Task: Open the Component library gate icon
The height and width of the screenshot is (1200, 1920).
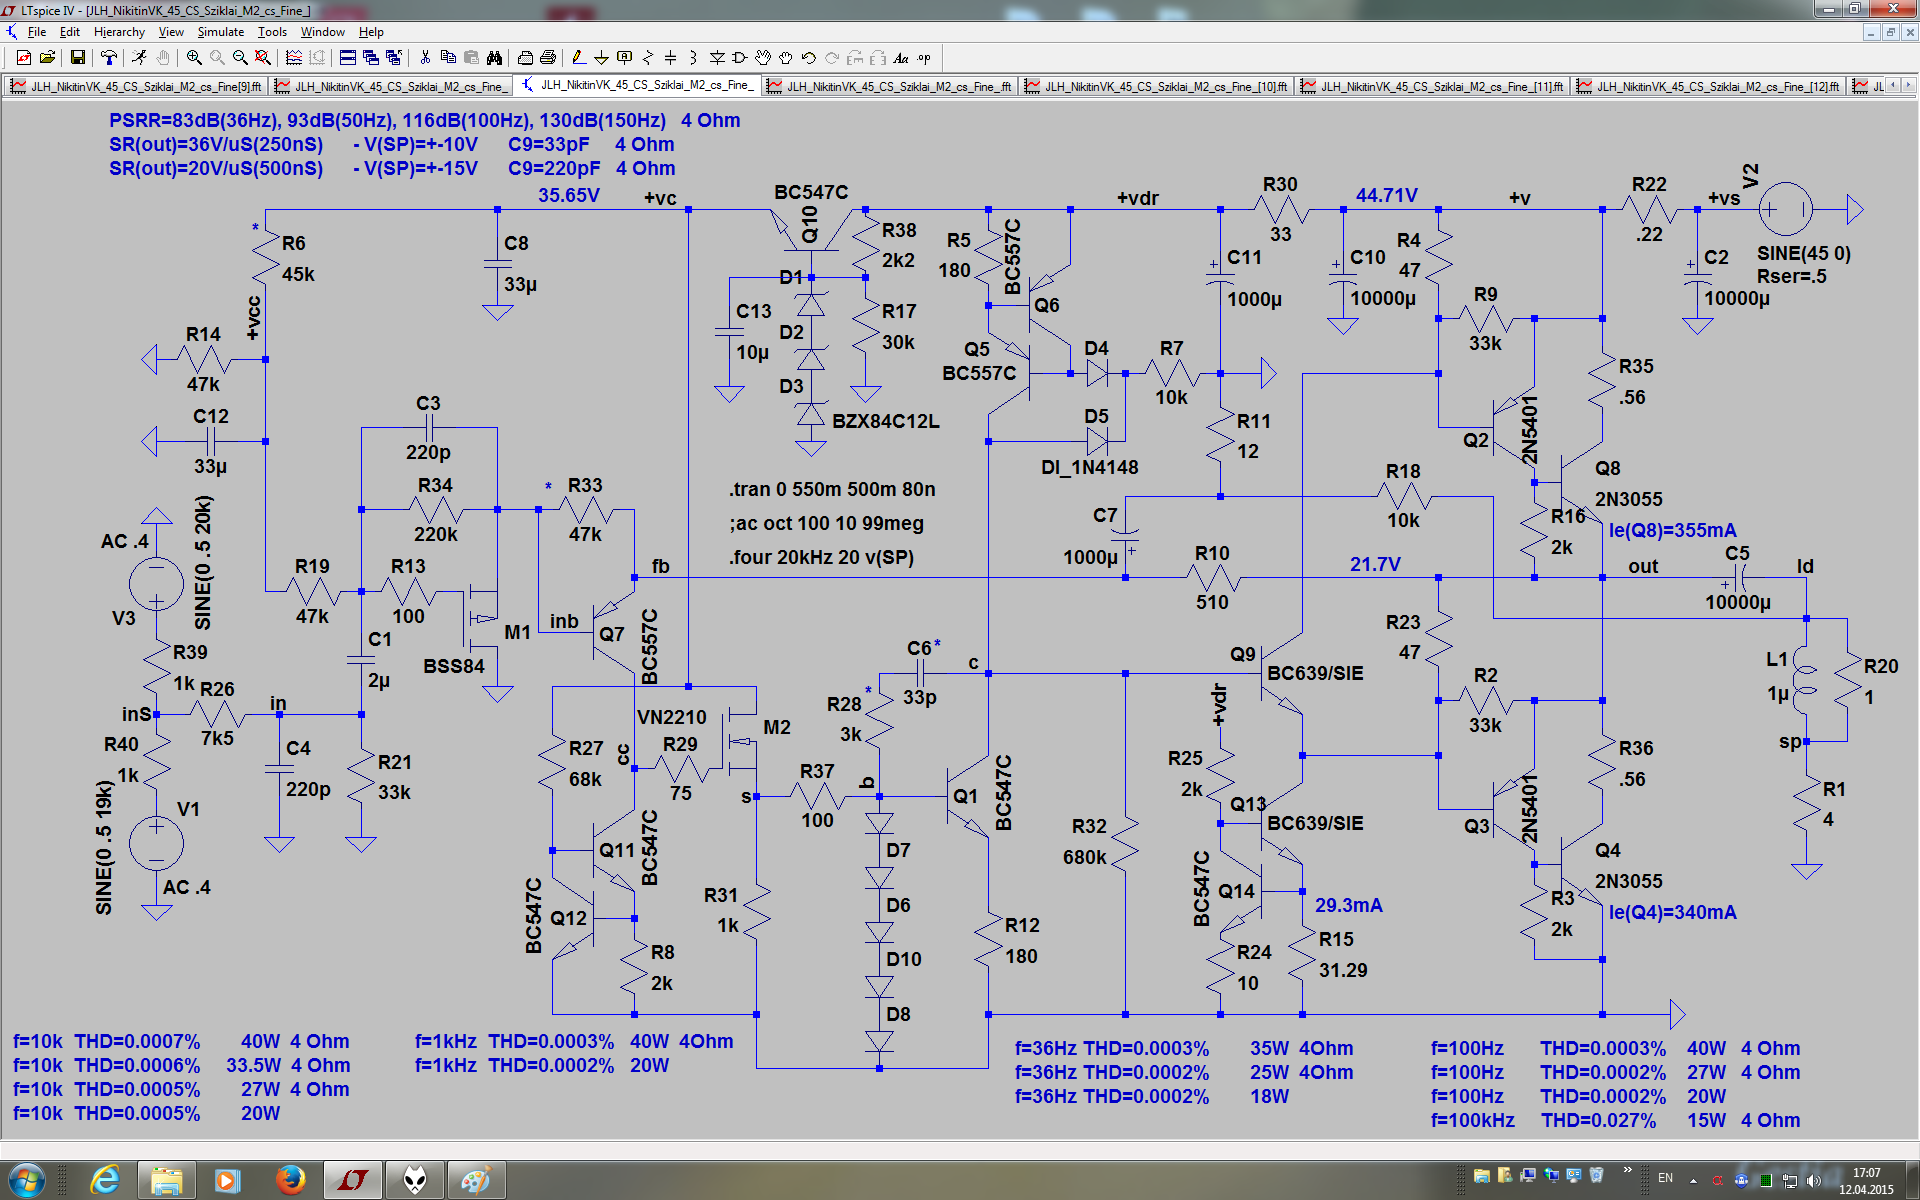Action: pyautogui.click(x=740, y=58)
